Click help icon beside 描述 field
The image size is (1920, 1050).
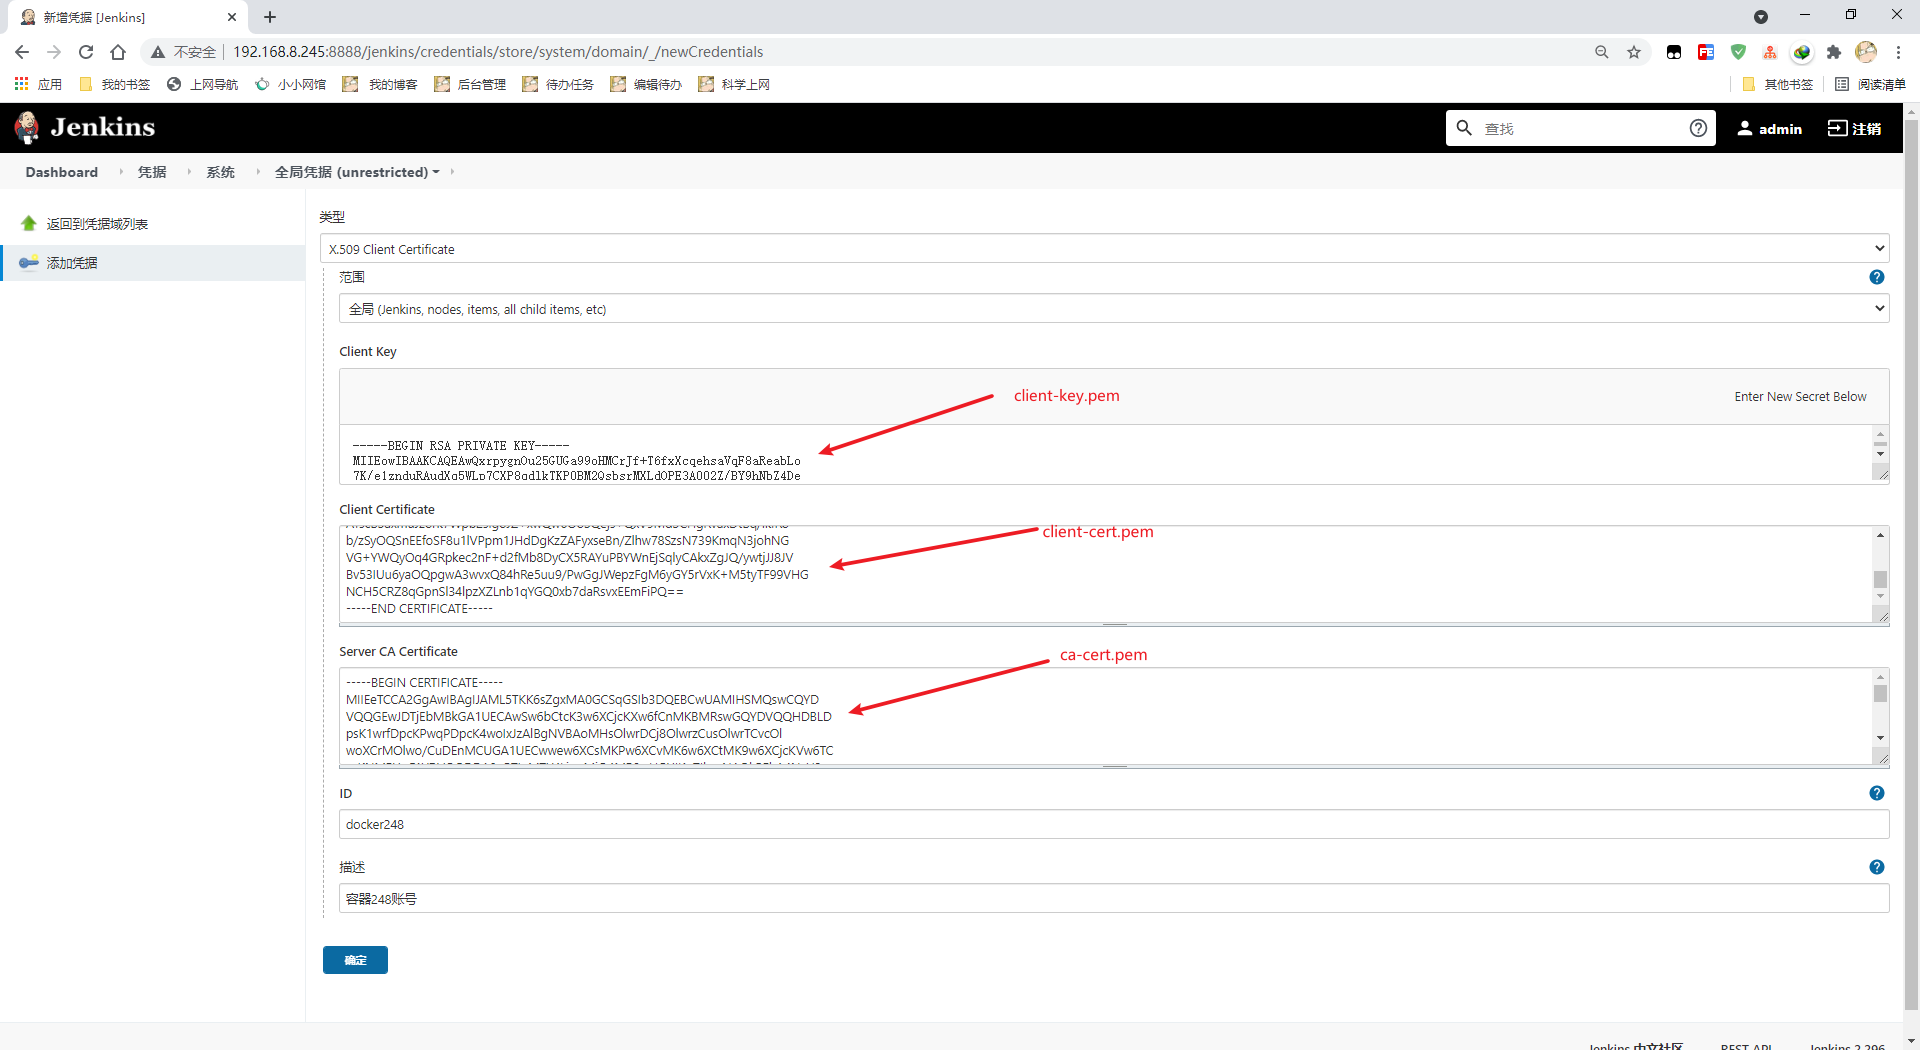point(1876,867)
